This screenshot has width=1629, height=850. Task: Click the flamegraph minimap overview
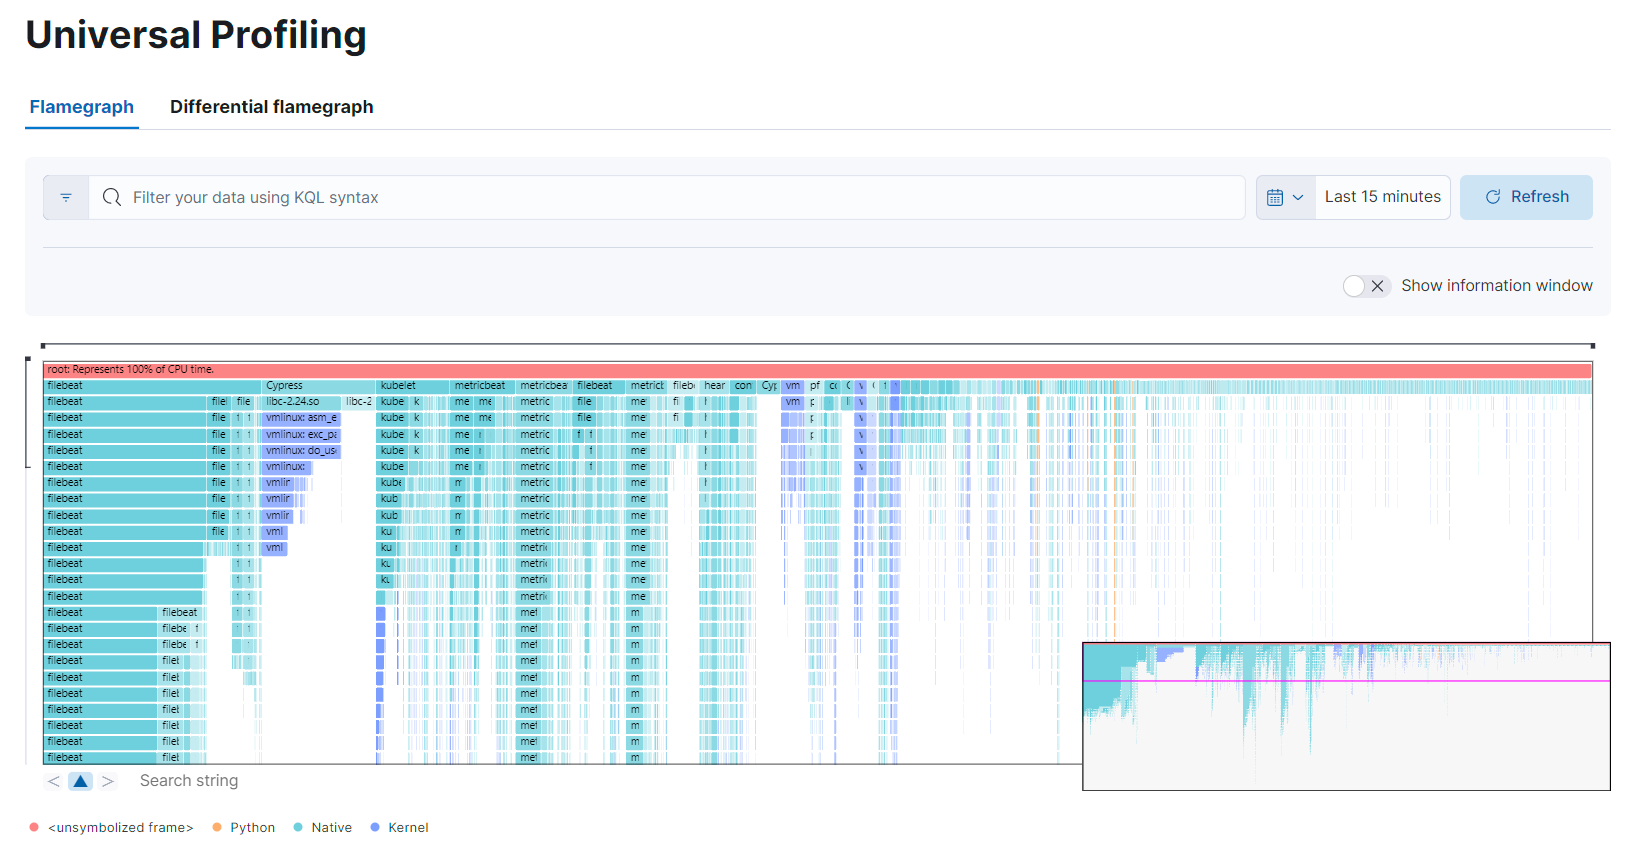1345,716
